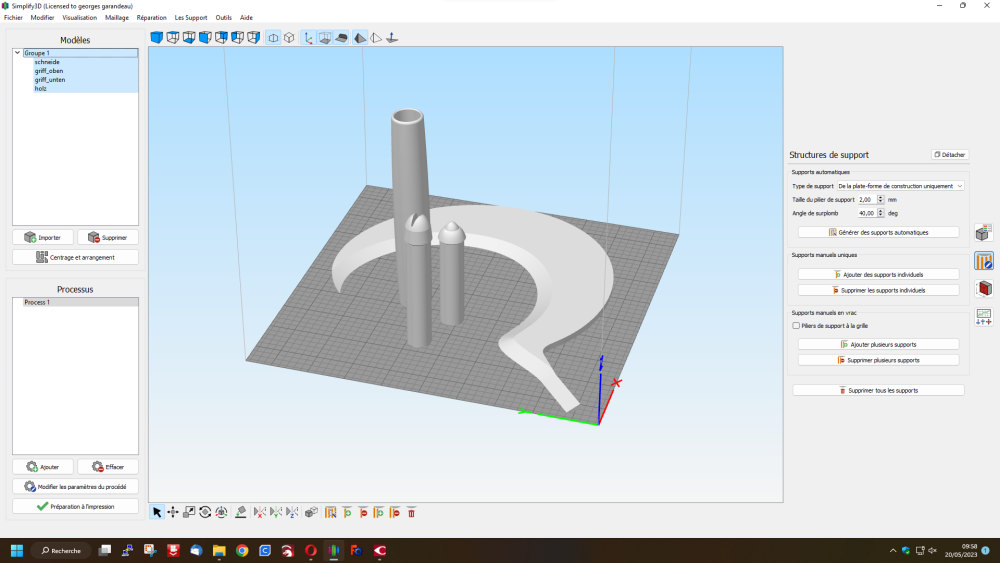Switch to solid blue cube default view
The image size is (1000, 563).
tap(156, 38)
